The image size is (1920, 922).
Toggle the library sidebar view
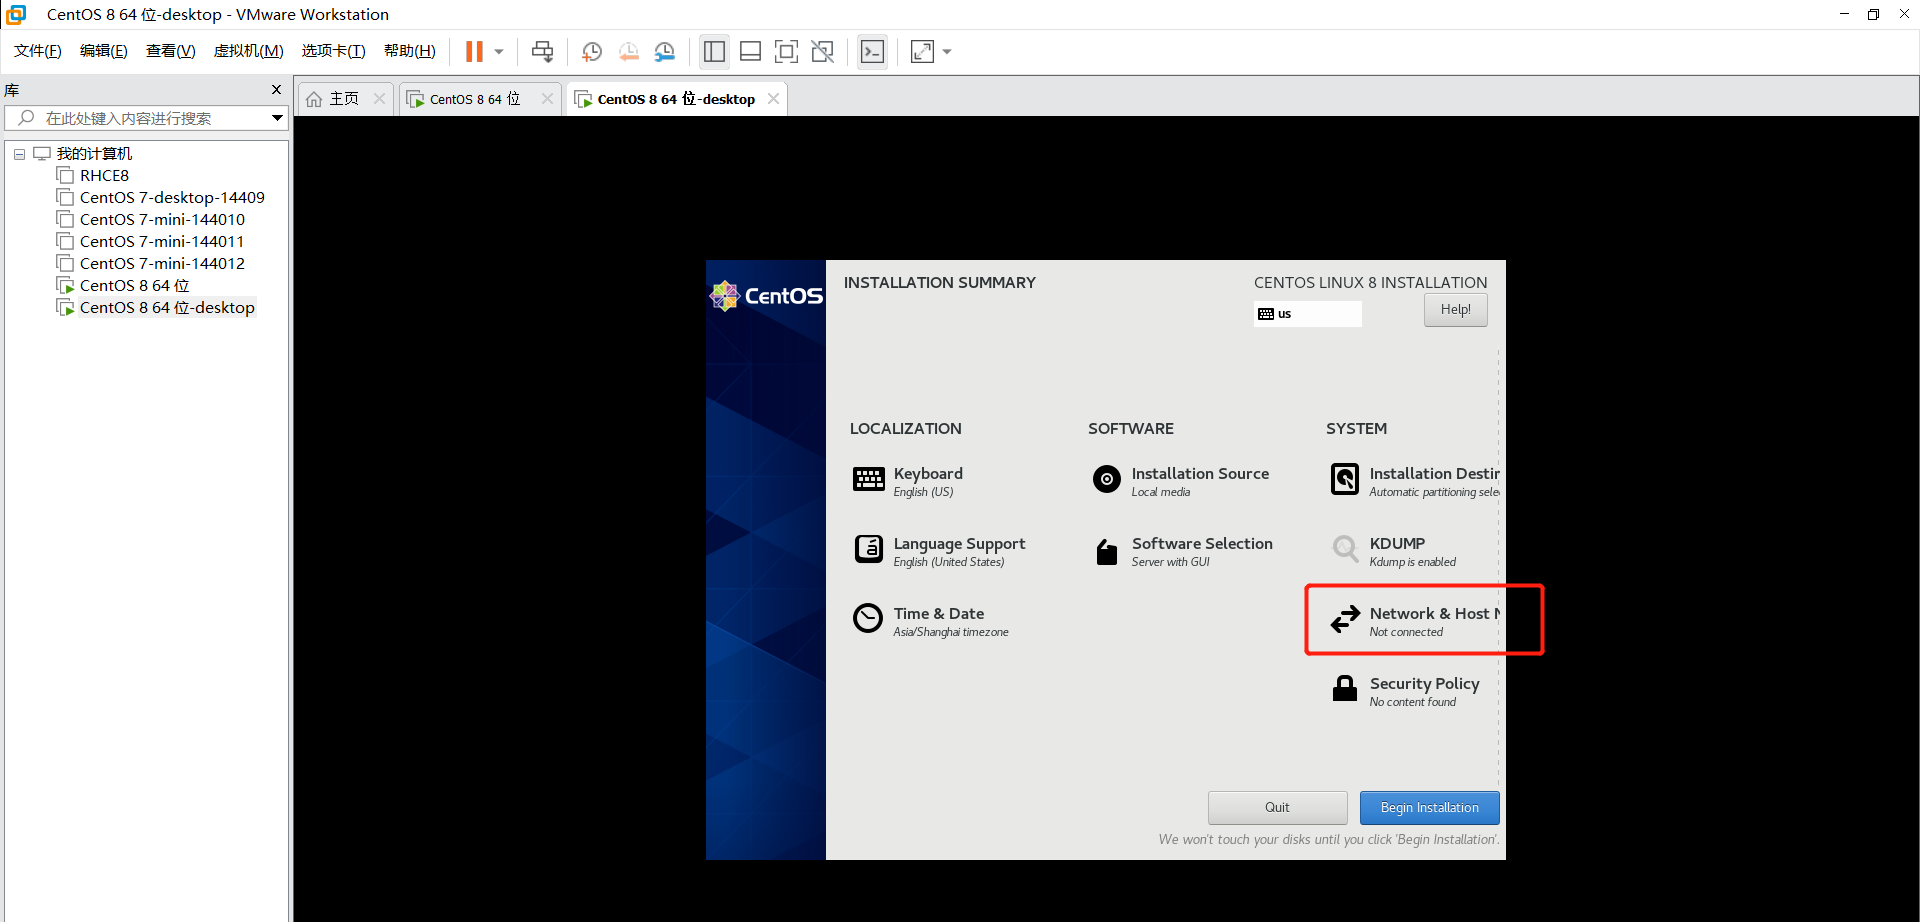coord(714,51)
